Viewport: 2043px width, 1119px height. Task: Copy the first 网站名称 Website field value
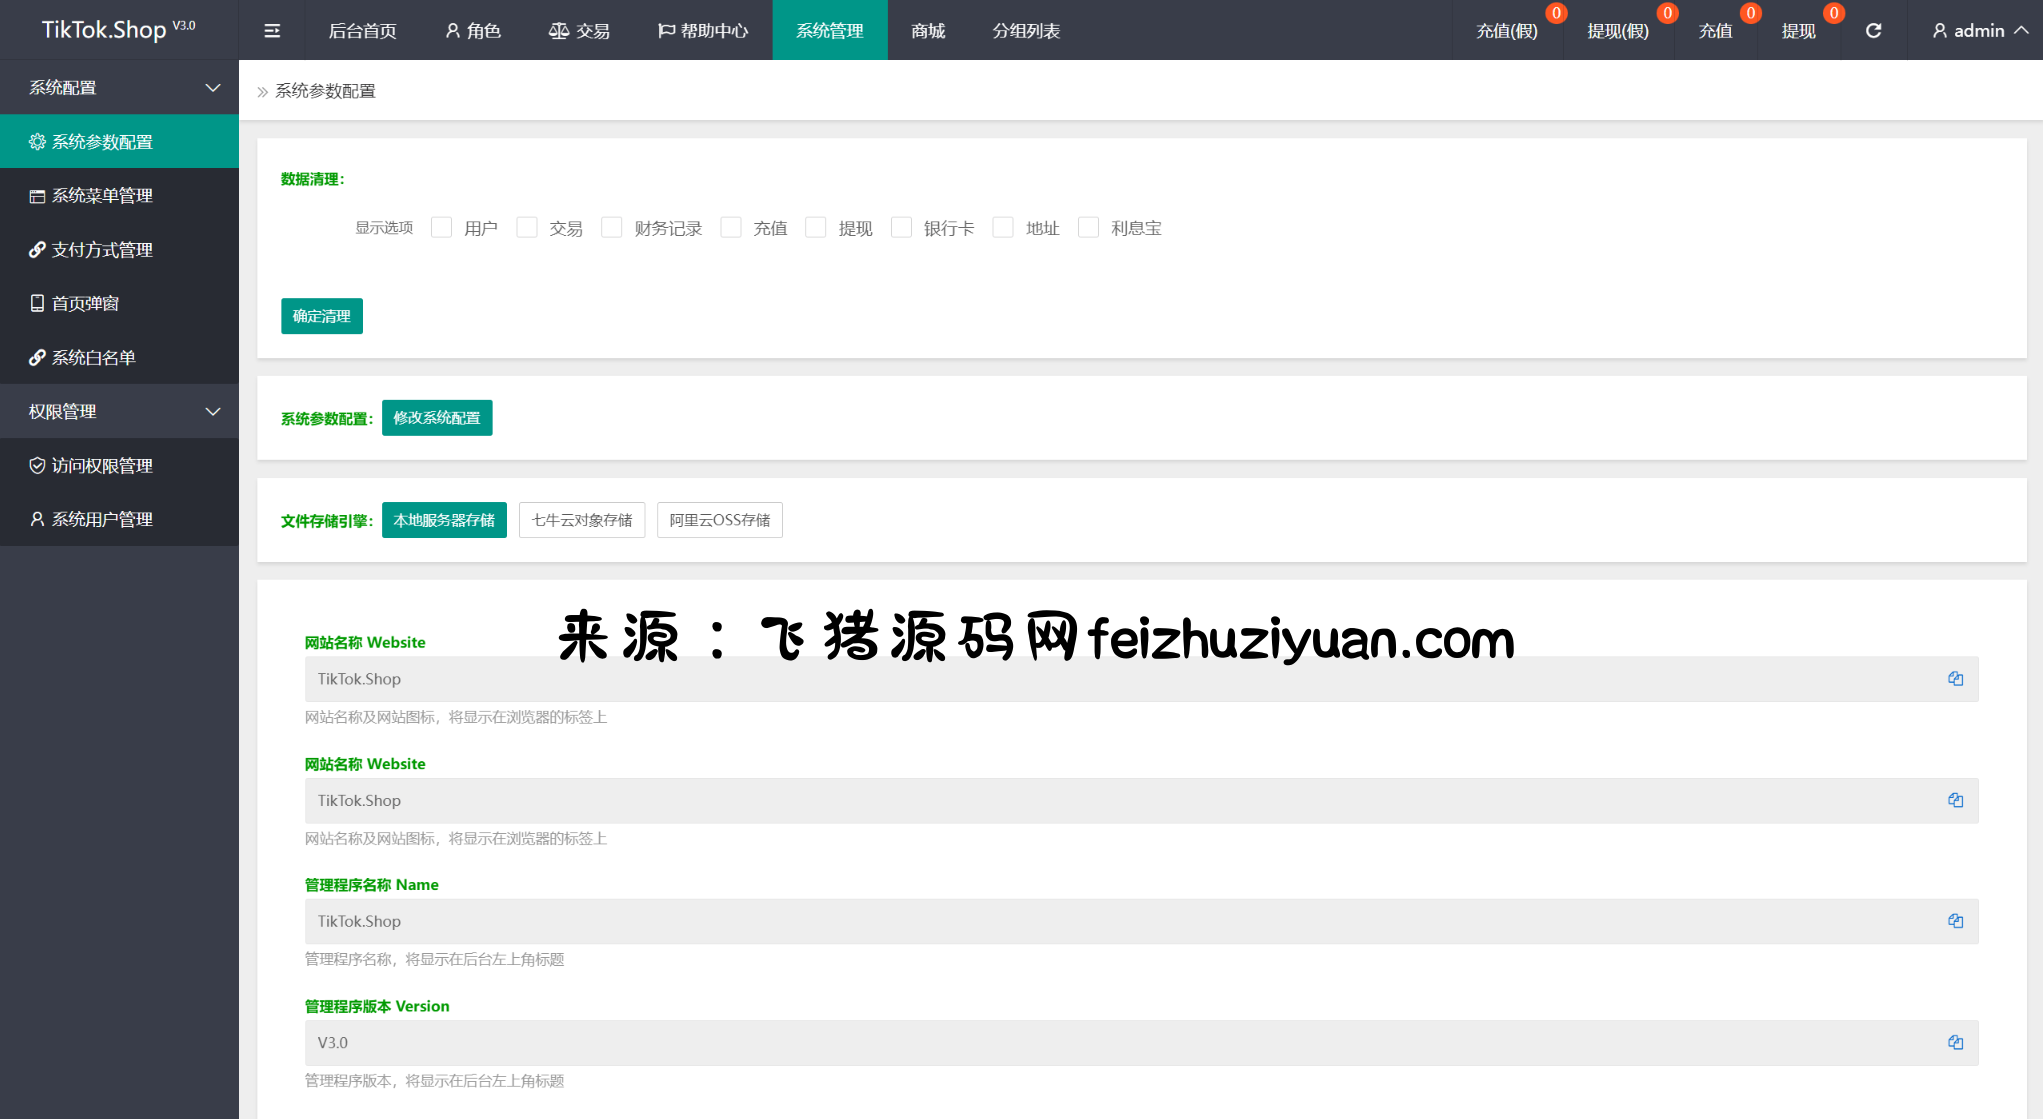click(1955, 679)
